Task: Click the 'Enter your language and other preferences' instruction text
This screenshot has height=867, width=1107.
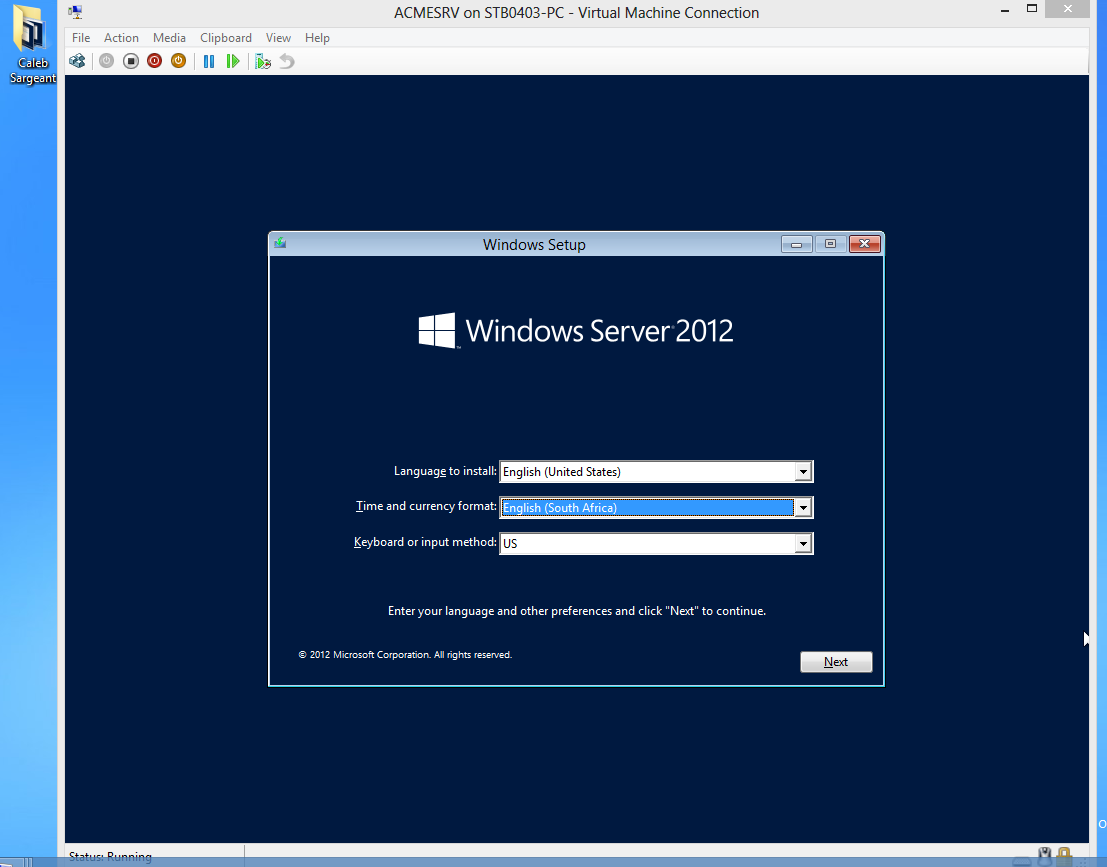Action: [x=577, y=611]
